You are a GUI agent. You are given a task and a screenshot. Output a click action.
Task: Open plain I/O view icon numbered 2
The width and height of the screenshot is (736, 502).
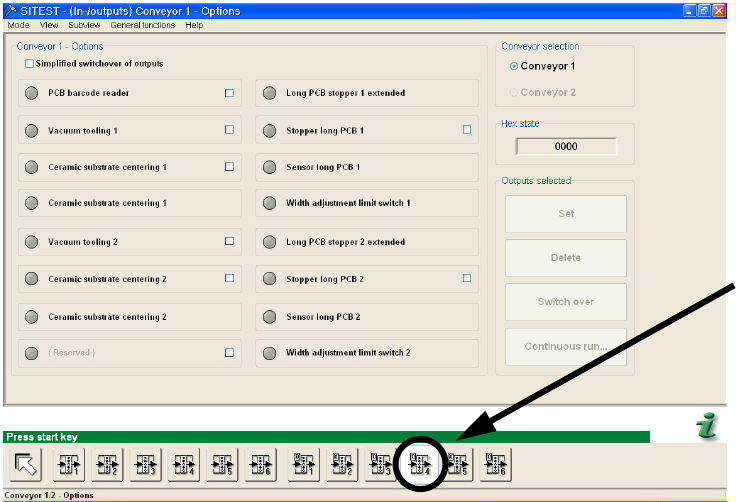coord(107,464)
